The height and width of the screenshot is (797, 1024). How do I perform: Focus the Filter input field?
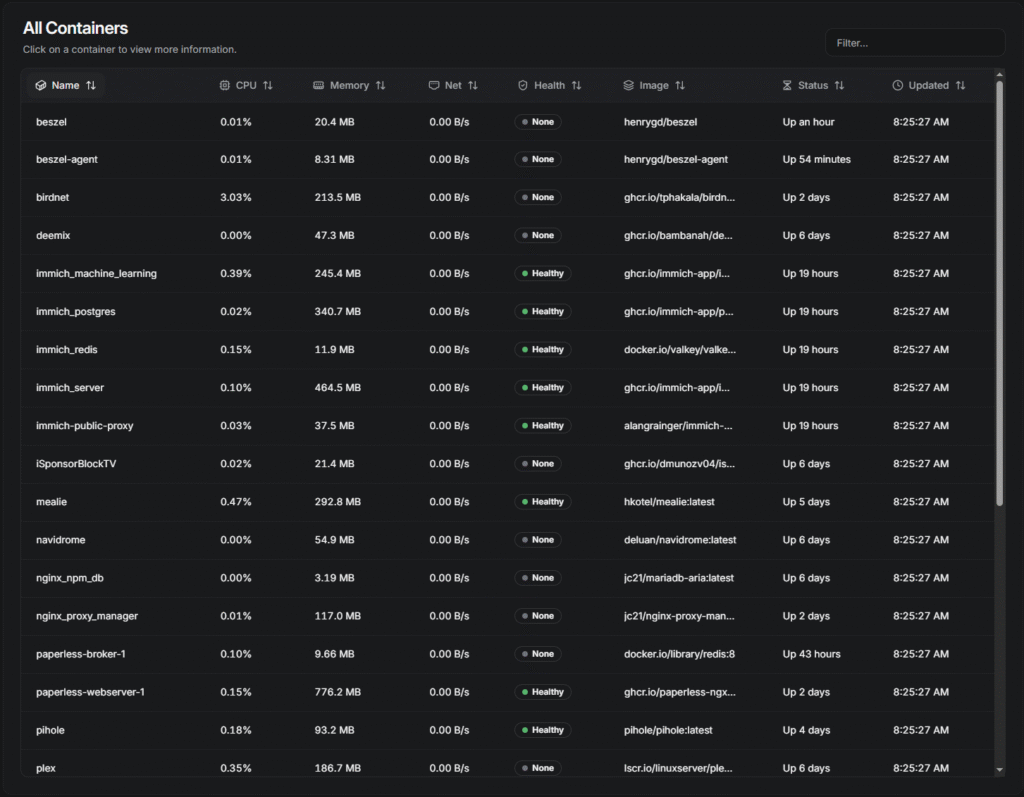(x=914, y=43)
